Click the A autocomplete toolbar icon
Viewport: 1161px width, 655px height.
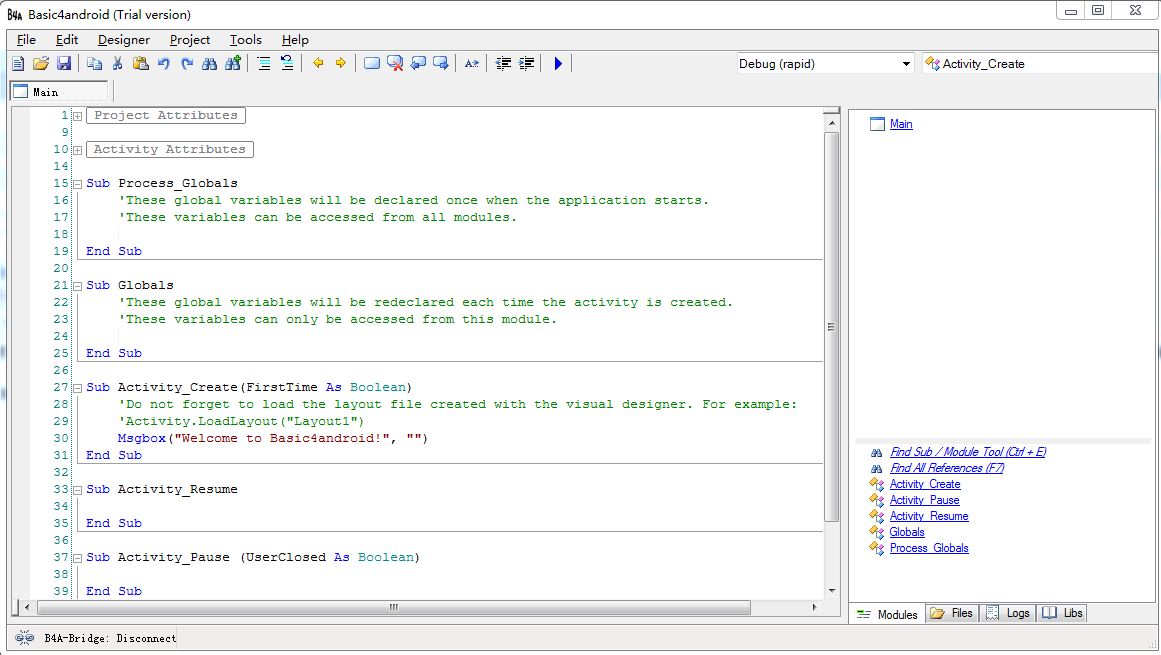472,64
